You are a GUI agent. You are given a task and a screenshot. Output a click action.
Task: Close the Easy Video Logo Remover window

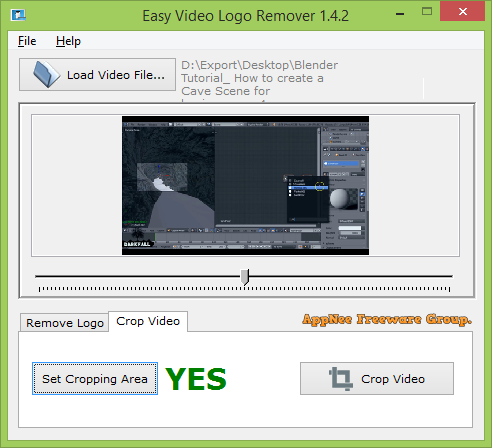coord(462,12)
